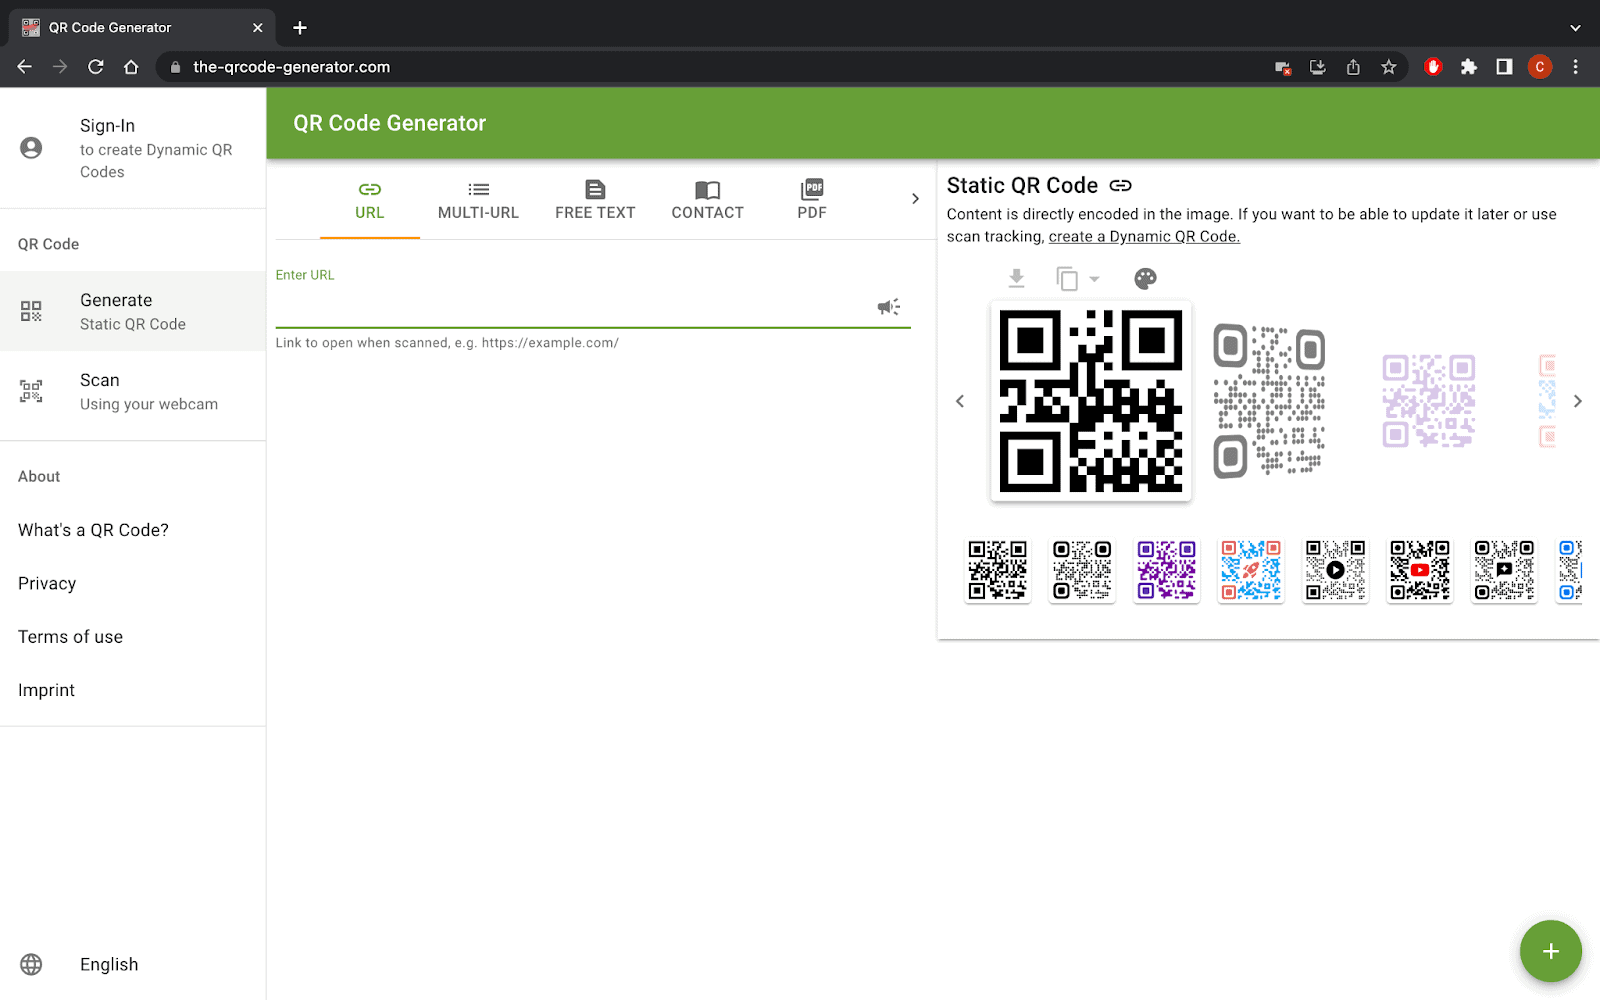Screen dimensions: 1600x1000
Task: Open the Imprint link
Action: (46, 691)
